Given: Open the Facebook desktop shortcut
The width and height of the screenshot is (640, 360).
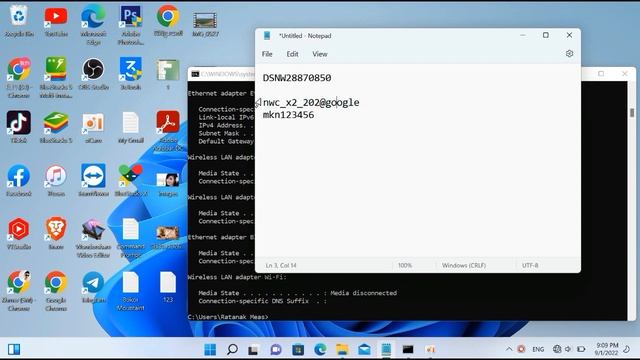Looking at the screenshot, I should coord(18,180).
